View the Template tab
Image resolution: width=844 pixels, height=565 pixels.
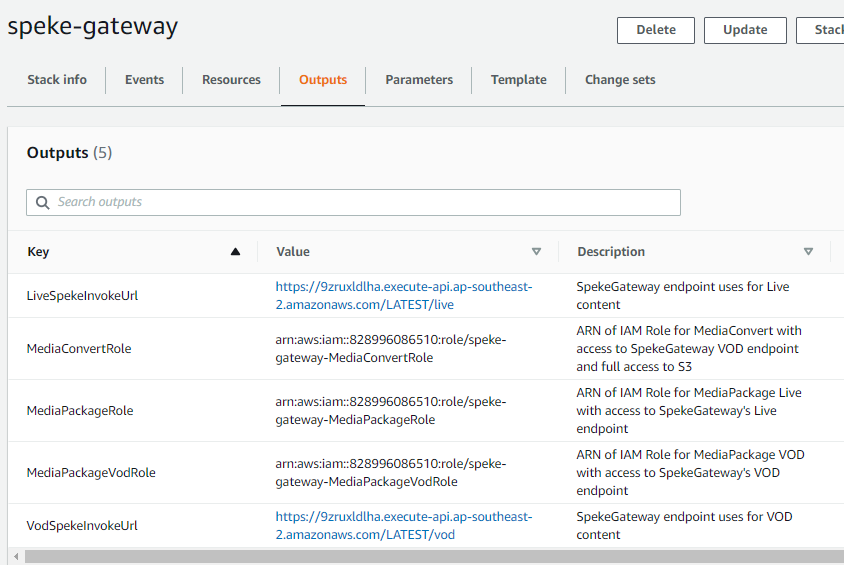click(518, 80)
